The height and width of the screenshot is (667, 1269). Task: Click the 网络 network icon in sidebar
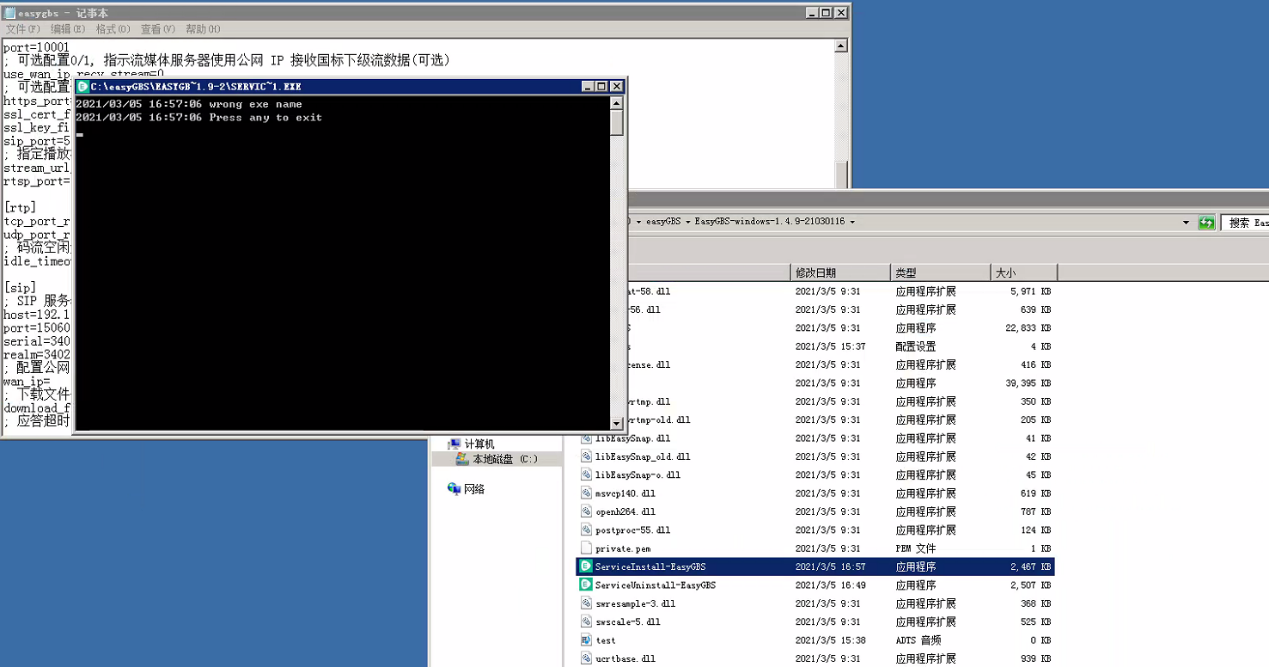pyautogui.click(x=455, y=489)
